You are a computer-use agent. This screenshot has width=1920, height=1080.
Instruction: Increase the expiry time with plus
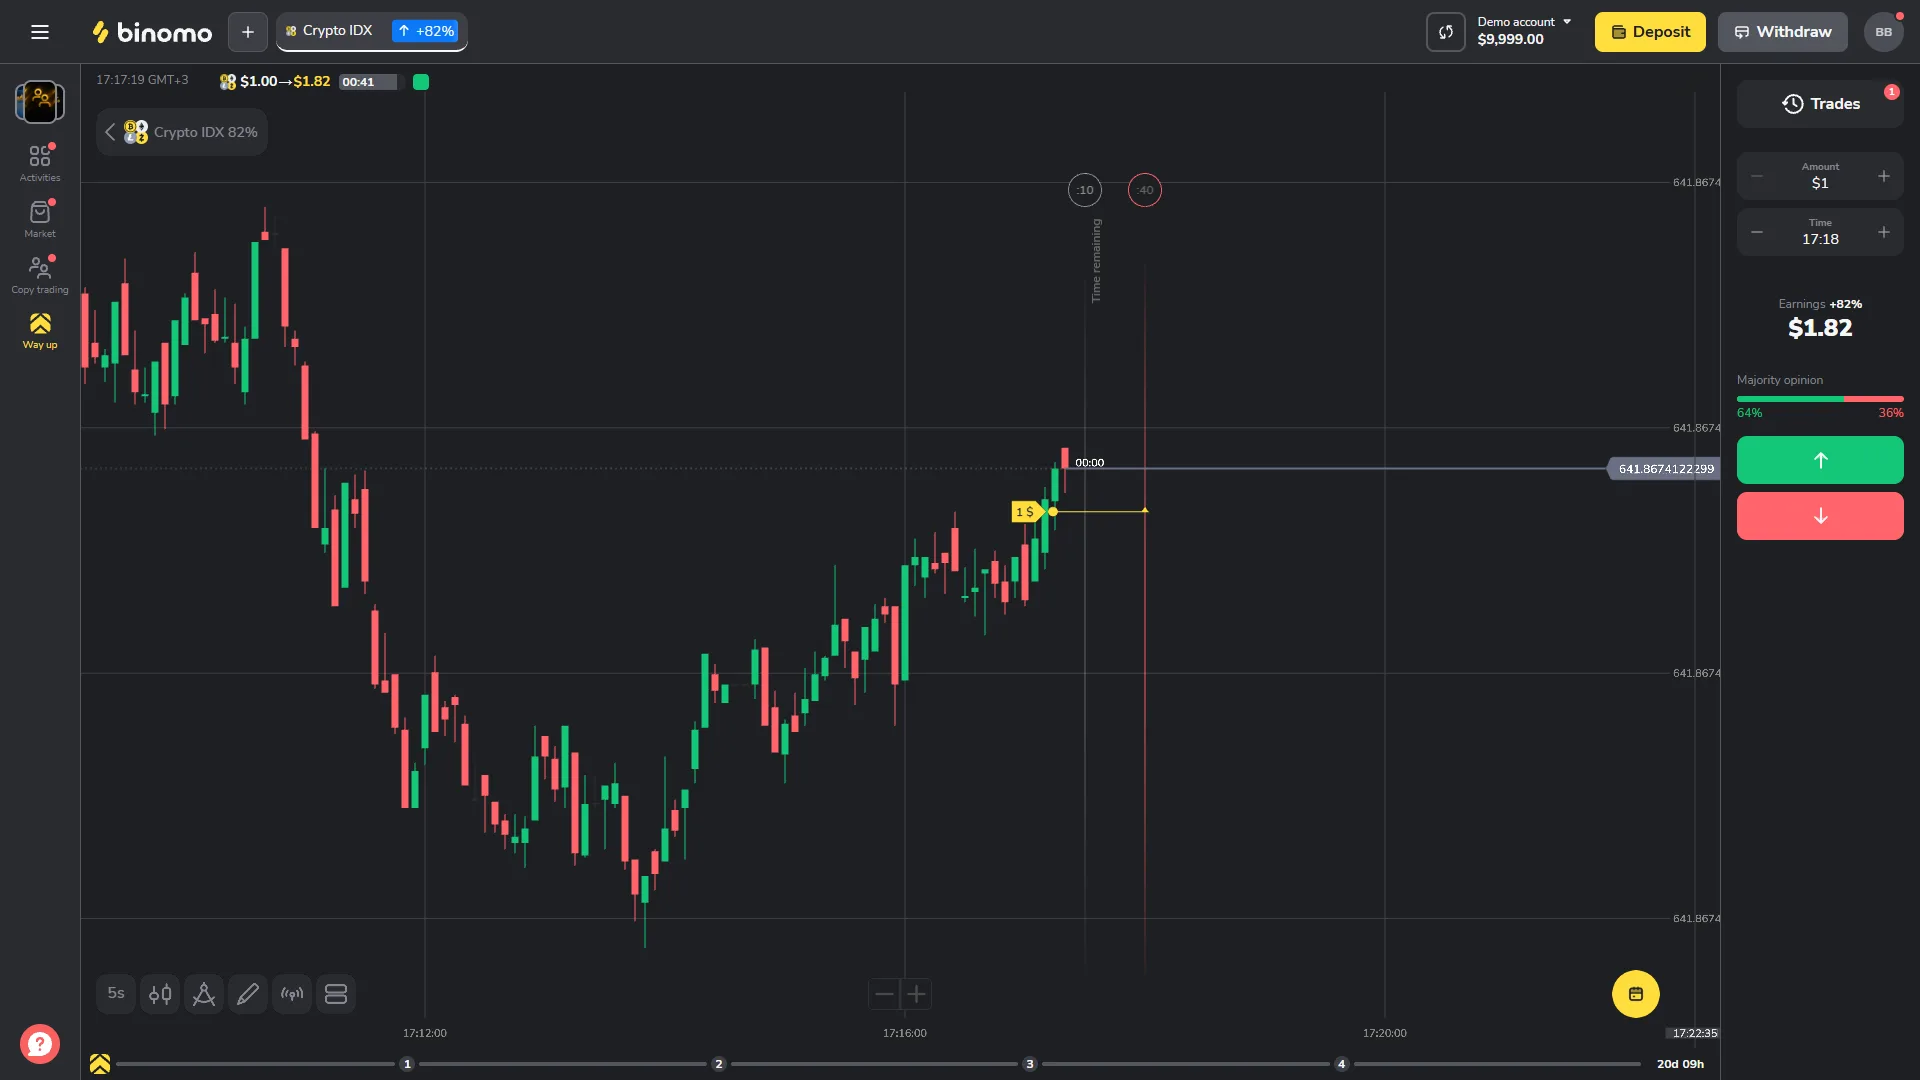tap(1883, 232)
